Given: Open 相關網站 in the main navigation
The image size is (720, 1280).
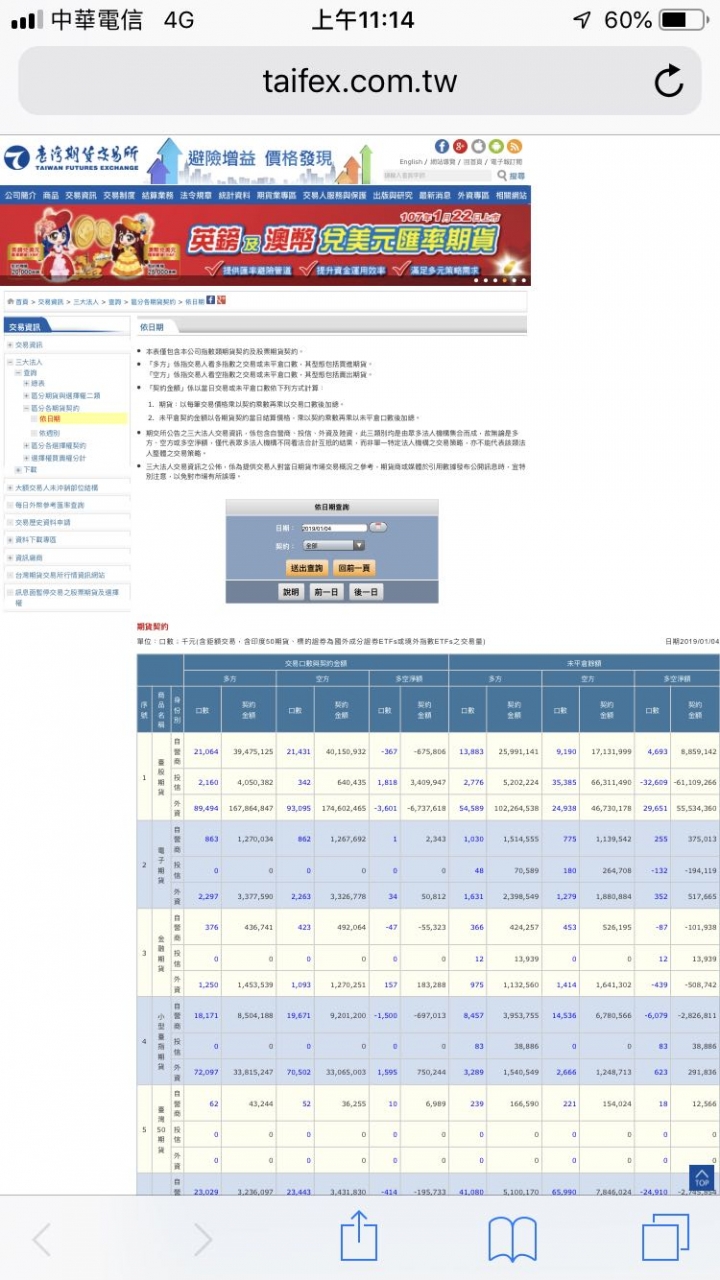Looking at the screenshot, I should [x=511, y=196].
